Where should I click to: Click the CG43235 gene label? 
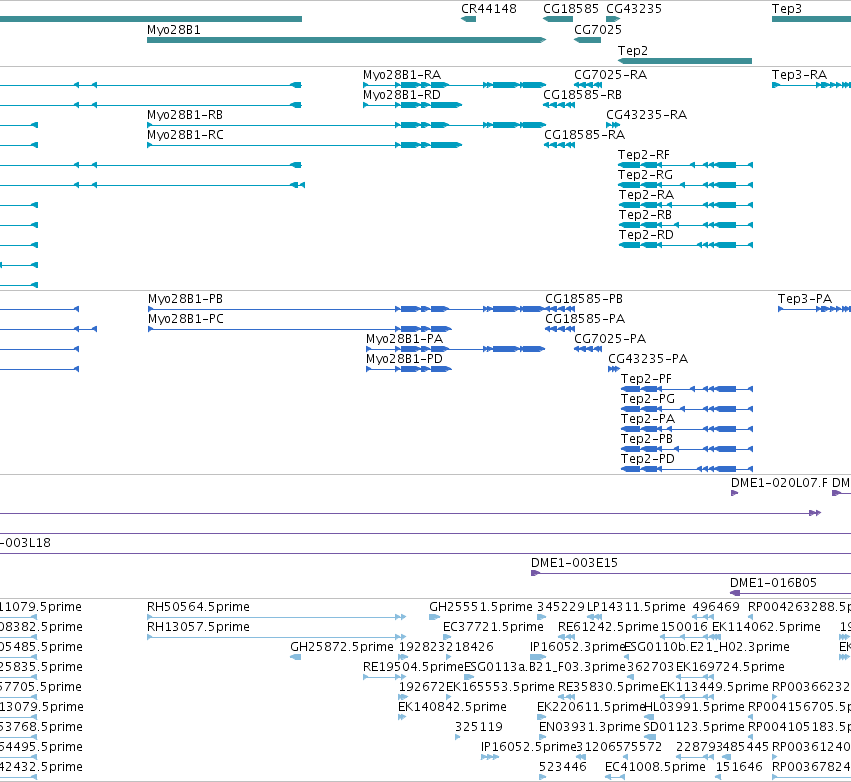click(634, 9)
